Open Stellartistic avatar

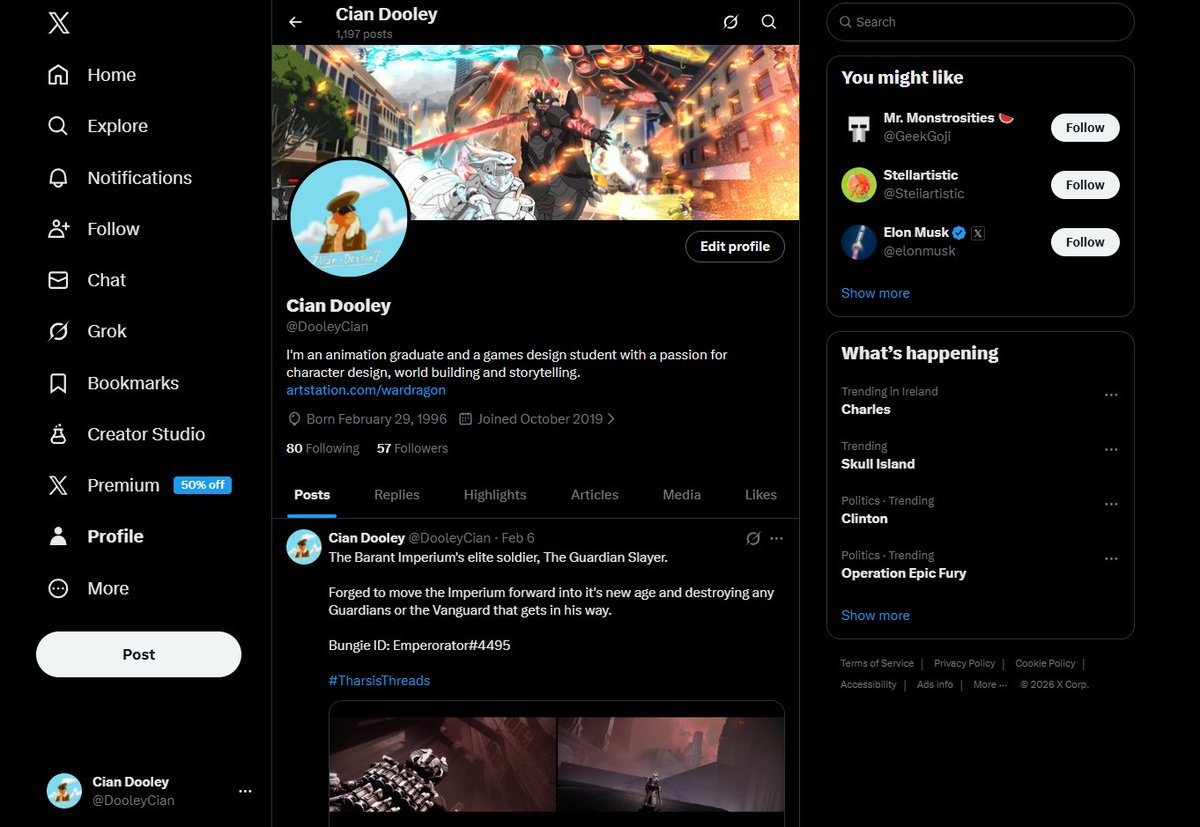(859, 184)
